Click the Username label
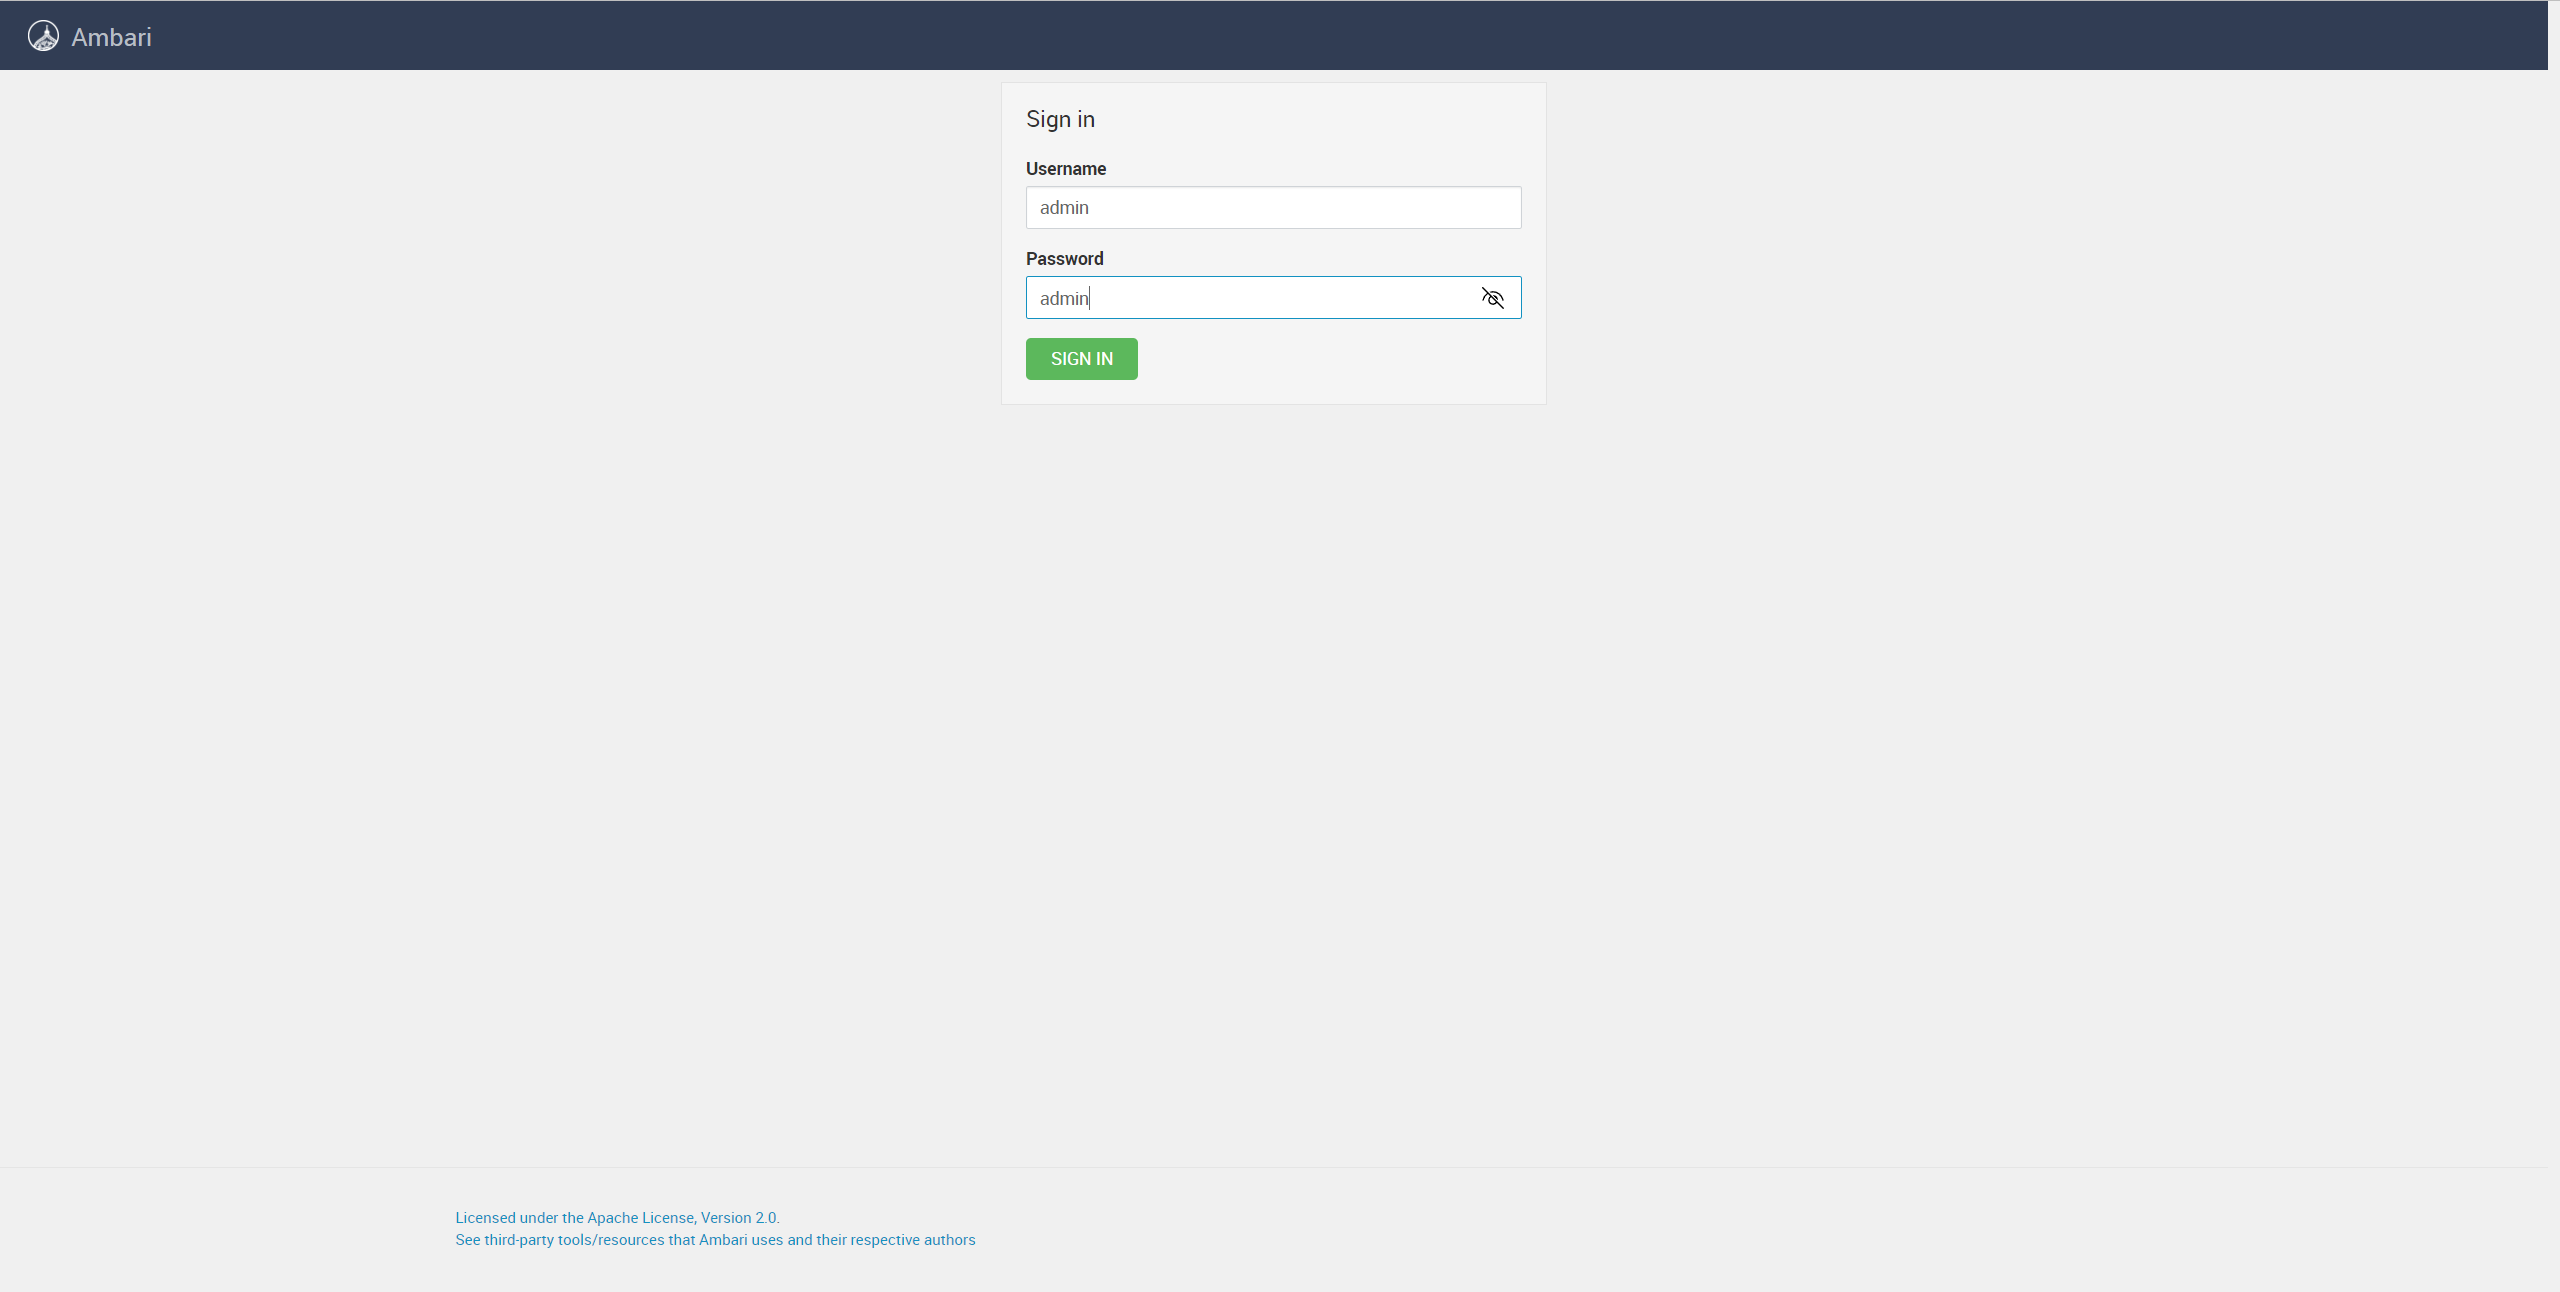 [x=1066, y=169]
